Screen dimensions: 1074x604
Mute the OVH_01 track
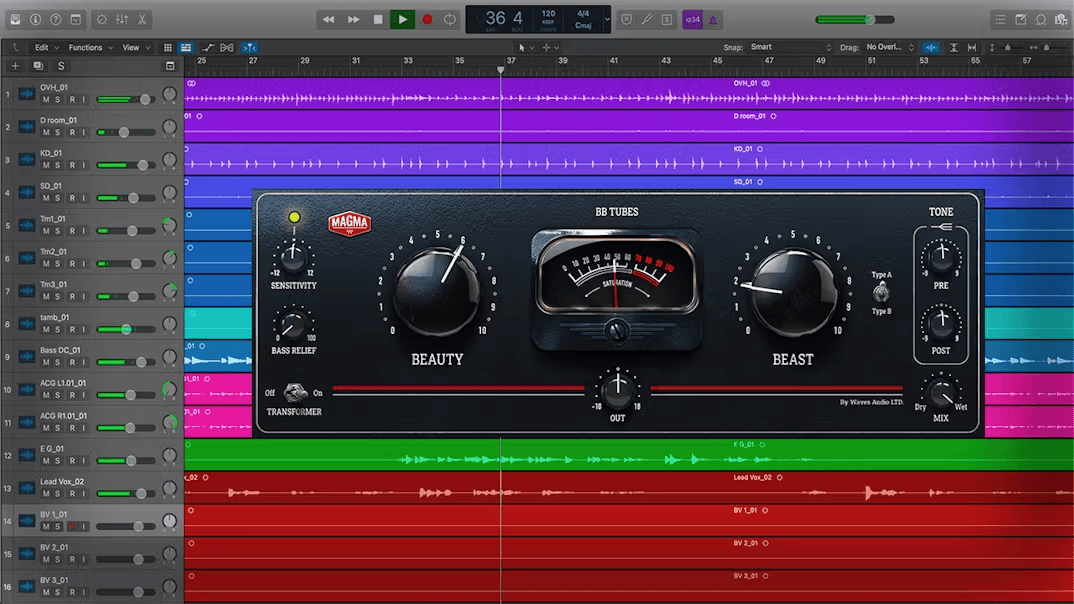click(x=46, y=99)
